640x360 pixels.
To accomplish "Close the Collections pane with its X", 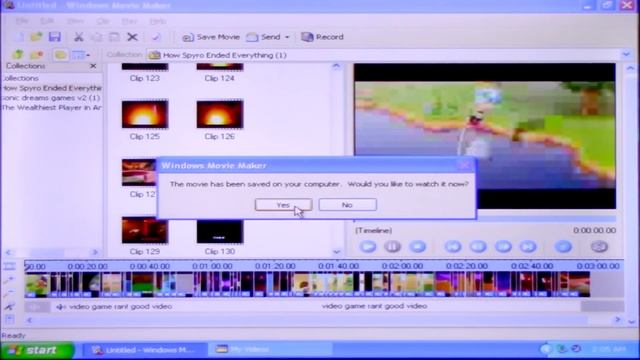I will 93,66.
